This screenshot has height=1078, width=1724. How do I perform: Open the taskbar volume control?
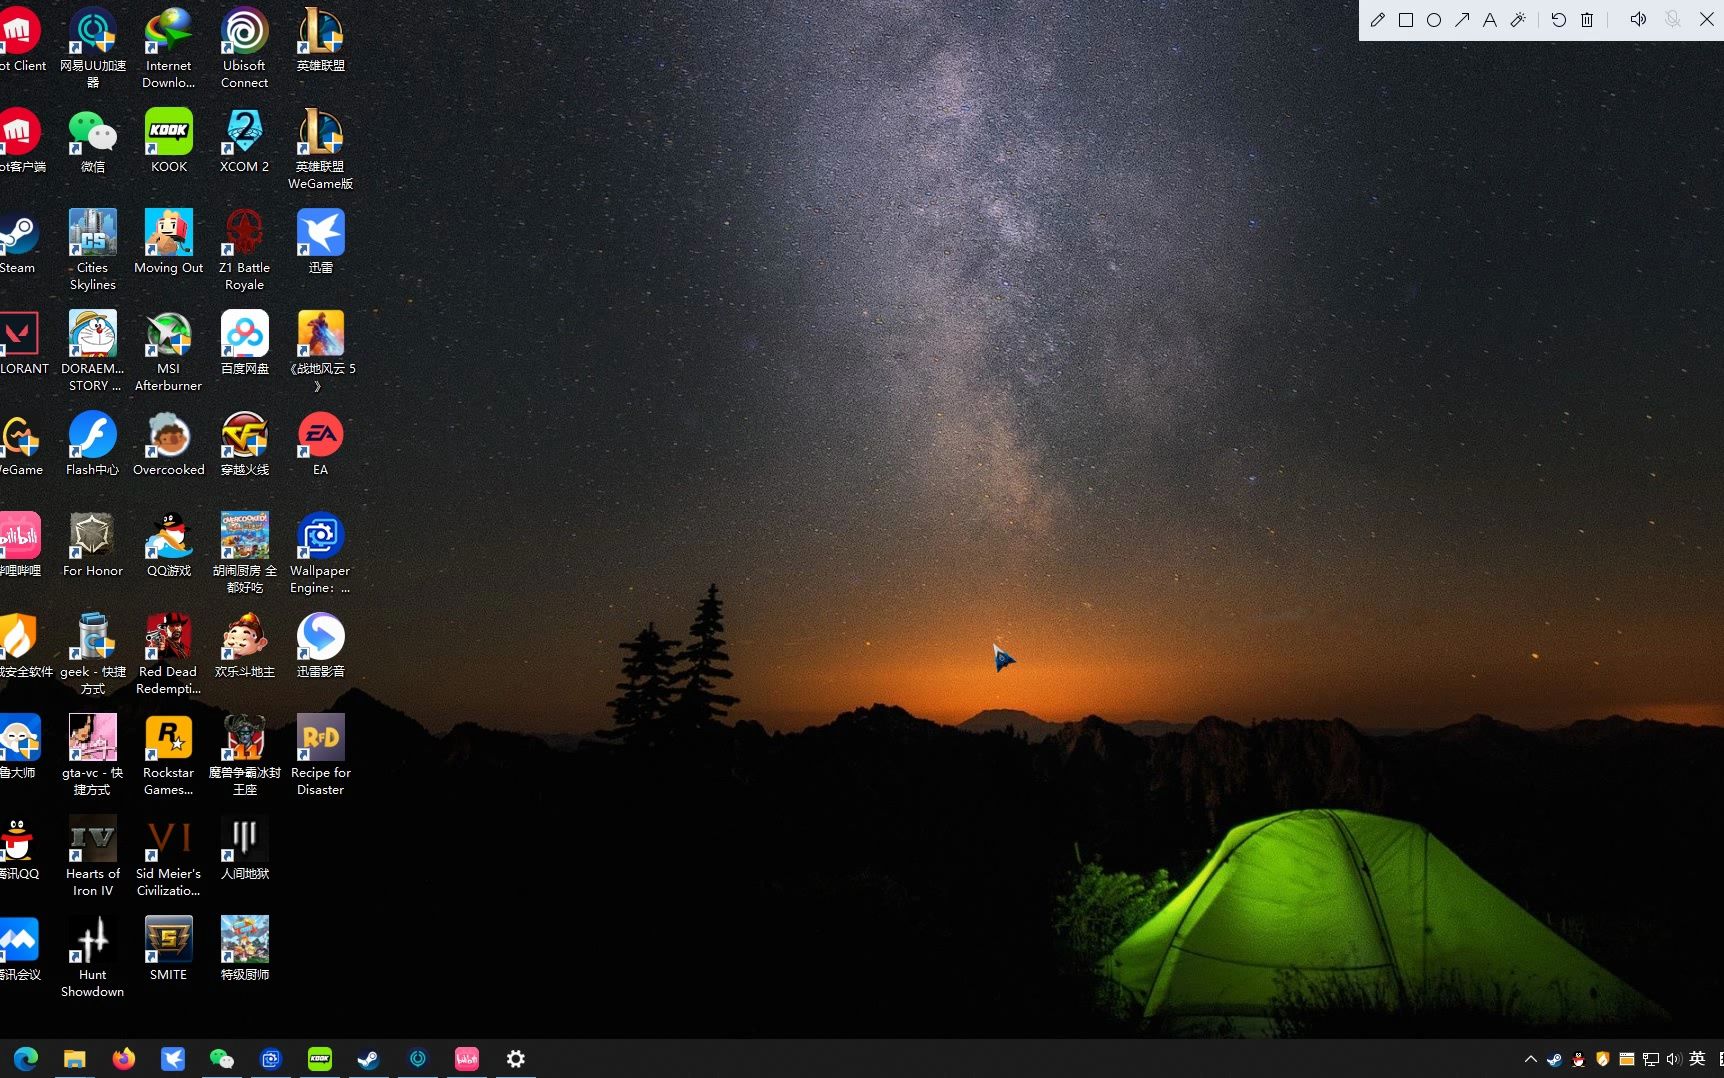(1674, 1059)
